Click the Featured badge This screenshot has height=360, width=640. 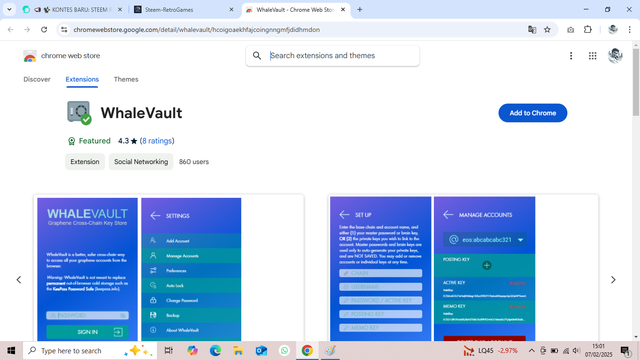[89, 141]
